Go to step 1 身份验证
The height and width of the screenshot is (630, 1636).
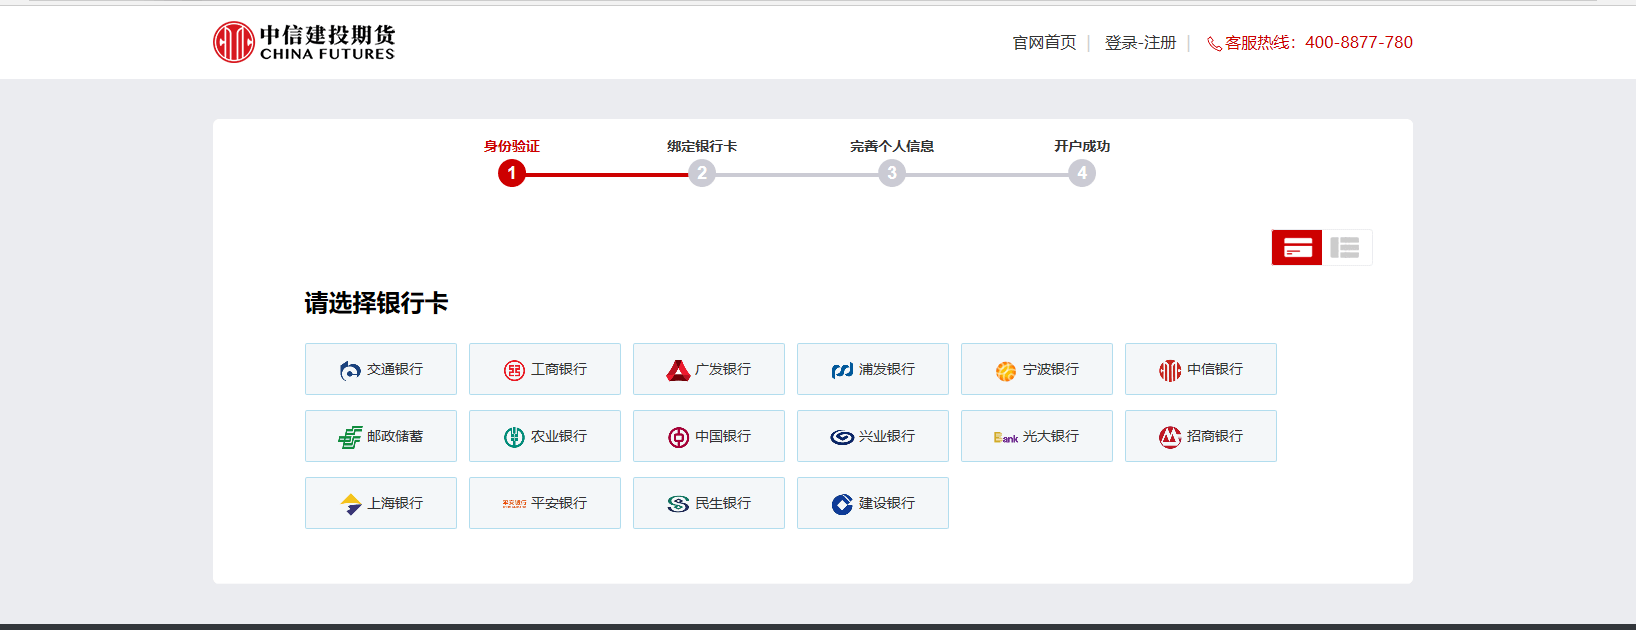coord(512,173)
